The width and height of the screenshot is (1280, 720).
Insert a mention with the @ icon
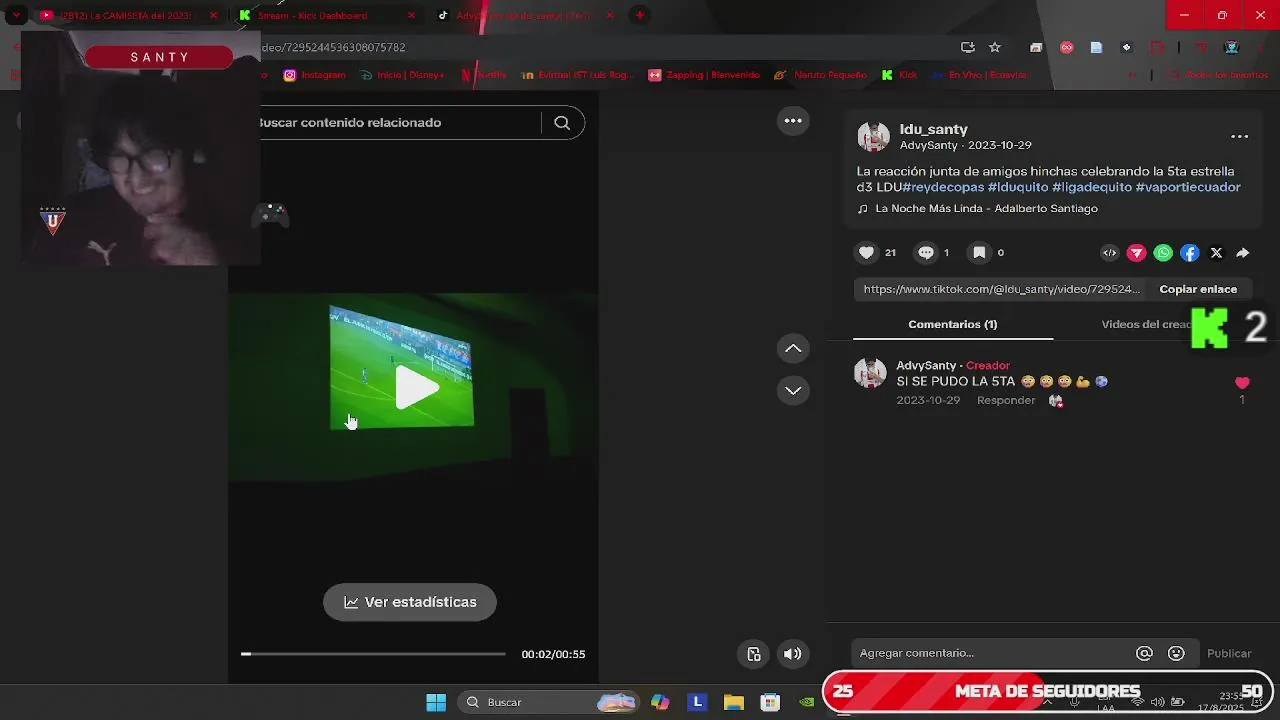point(1144,653)
